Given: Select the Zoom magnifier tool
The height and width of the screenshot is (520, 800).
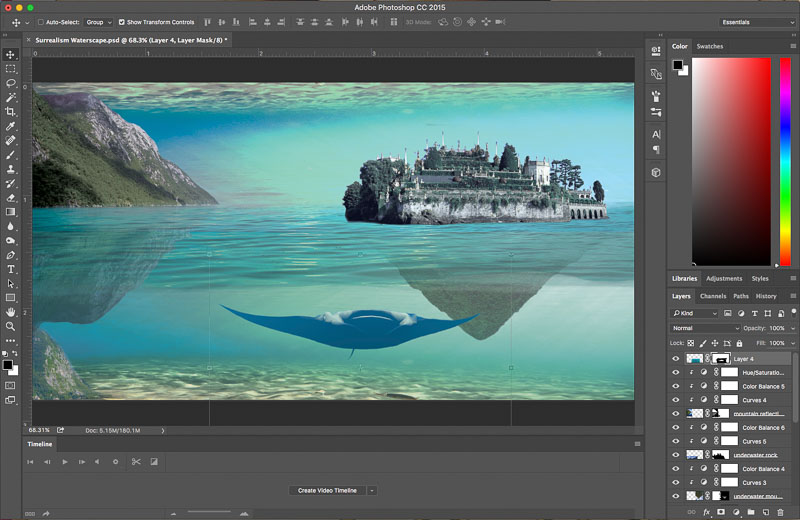Looking at the screenshot, I should coord(10,326).
